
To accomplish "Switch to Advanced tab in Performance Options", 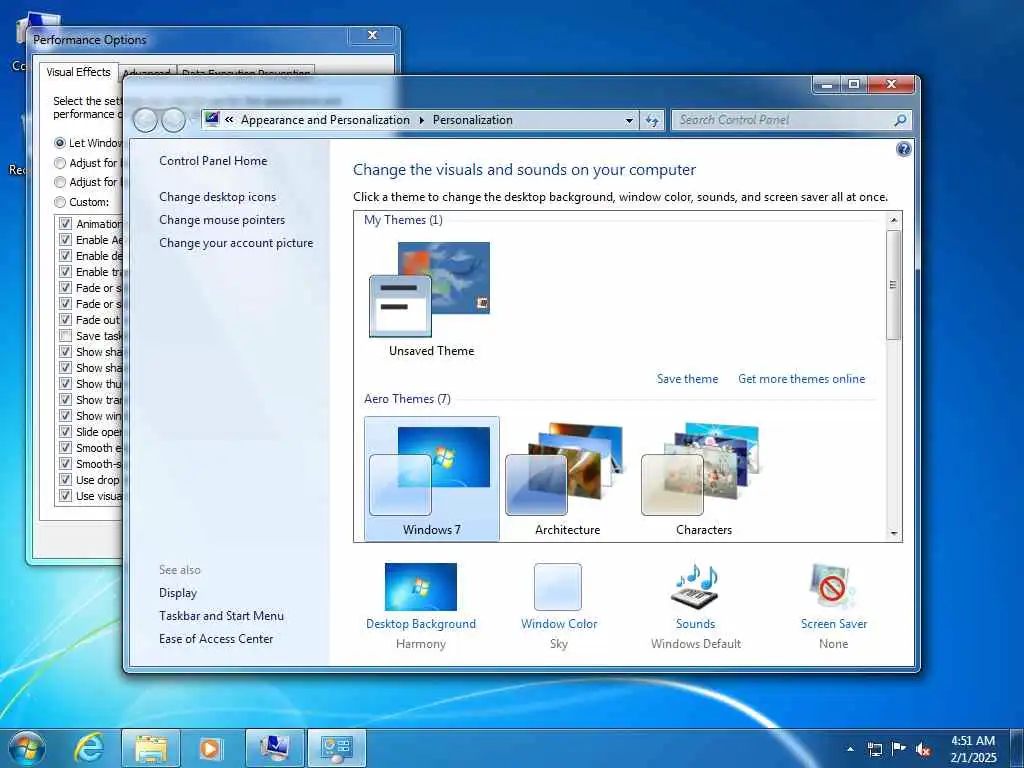I will click(147, 71).
